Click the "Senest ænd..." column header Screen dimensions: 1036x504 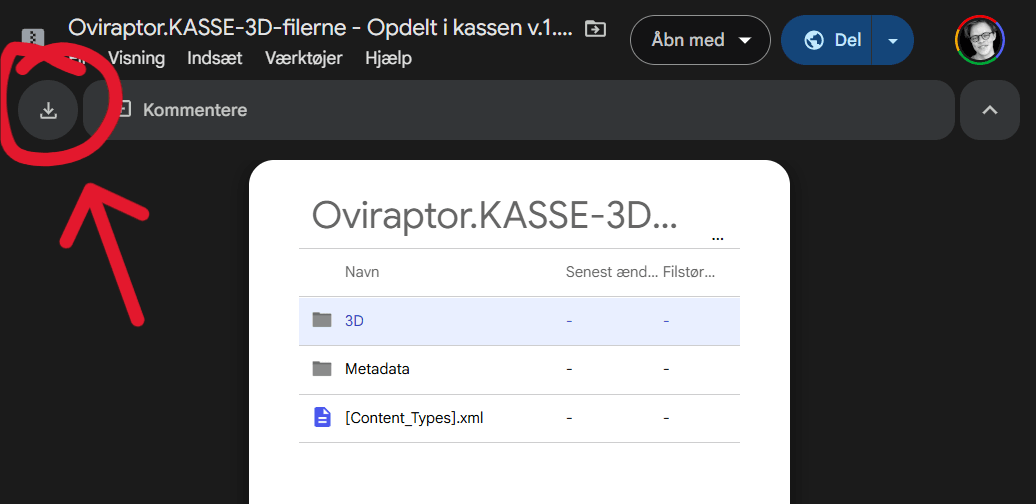tap(612, 272)
